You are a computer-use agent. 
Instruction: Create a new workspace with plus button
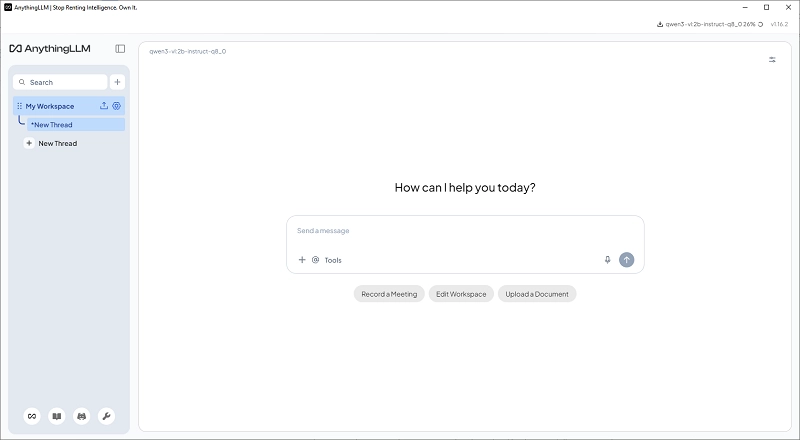tap(117, 82)
